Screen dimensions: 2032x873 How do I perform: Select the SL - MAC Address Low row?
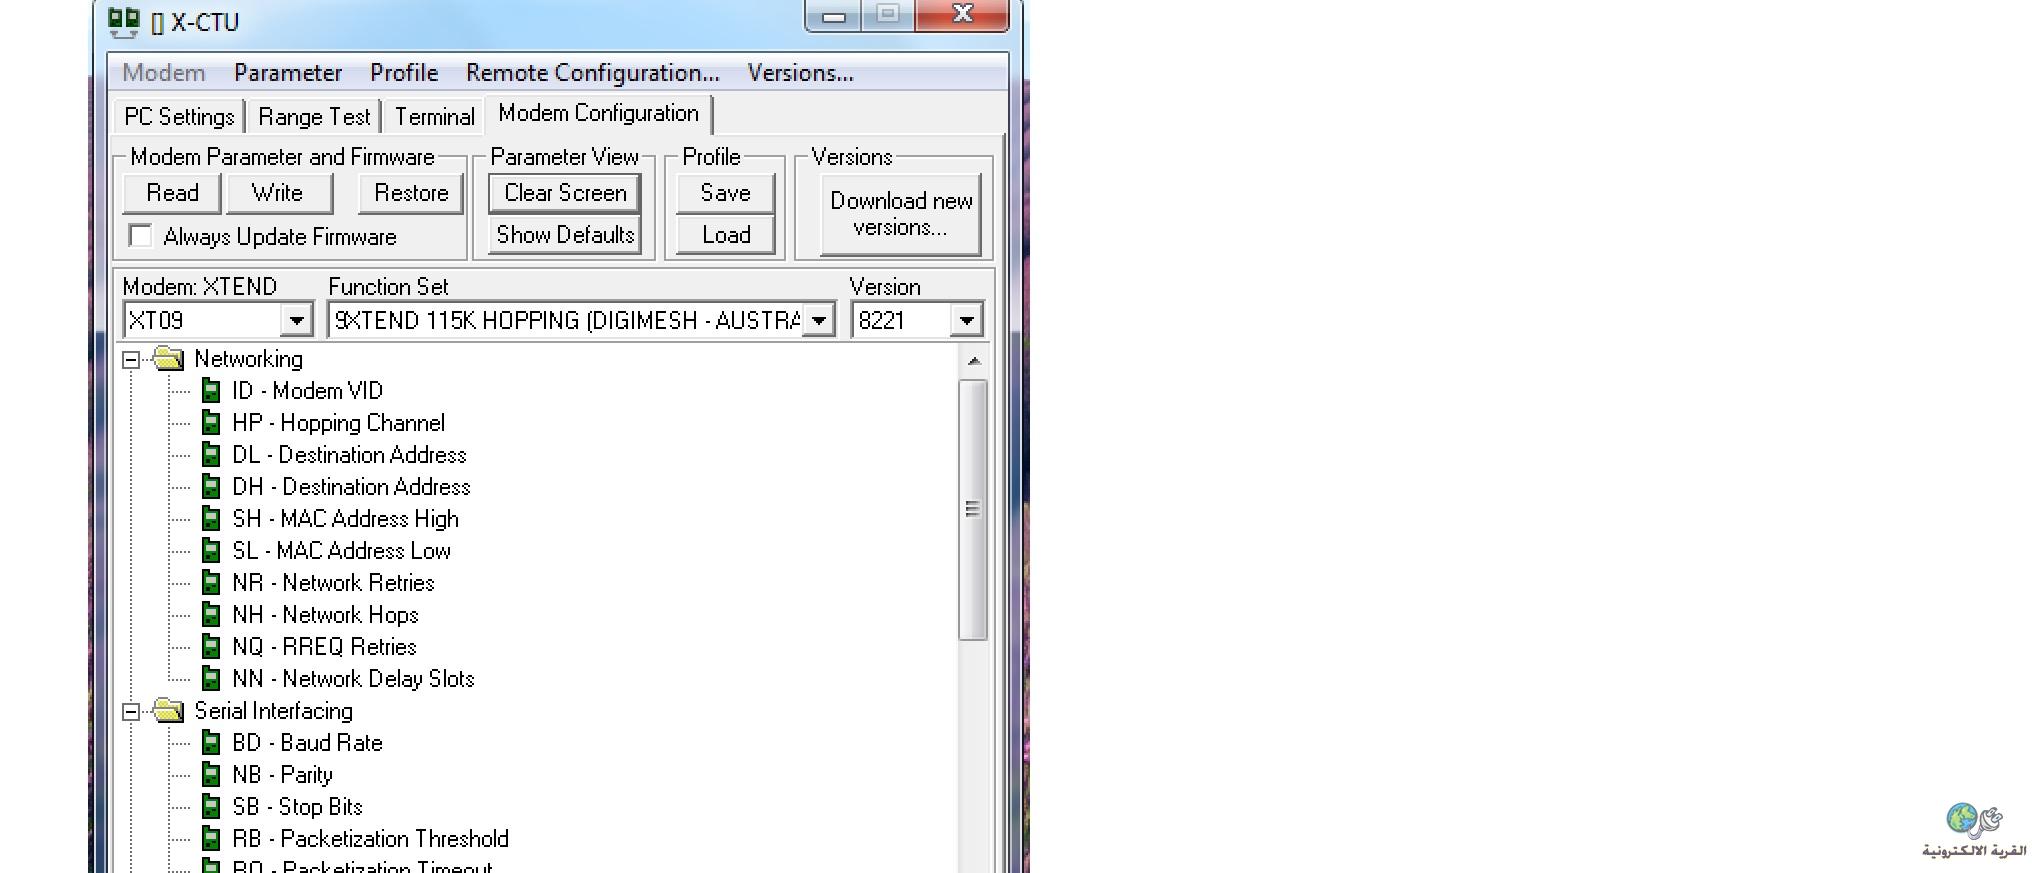click(x=341, y=551)
